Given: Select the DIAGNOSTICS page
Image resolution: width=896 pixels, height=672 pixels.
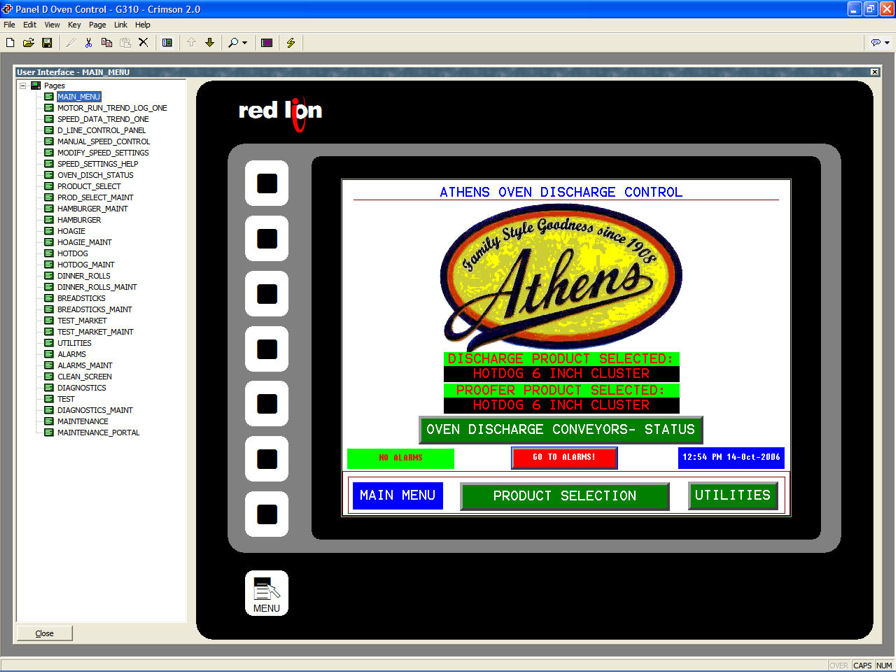Looking at the screenshot, I should [82, 388].
